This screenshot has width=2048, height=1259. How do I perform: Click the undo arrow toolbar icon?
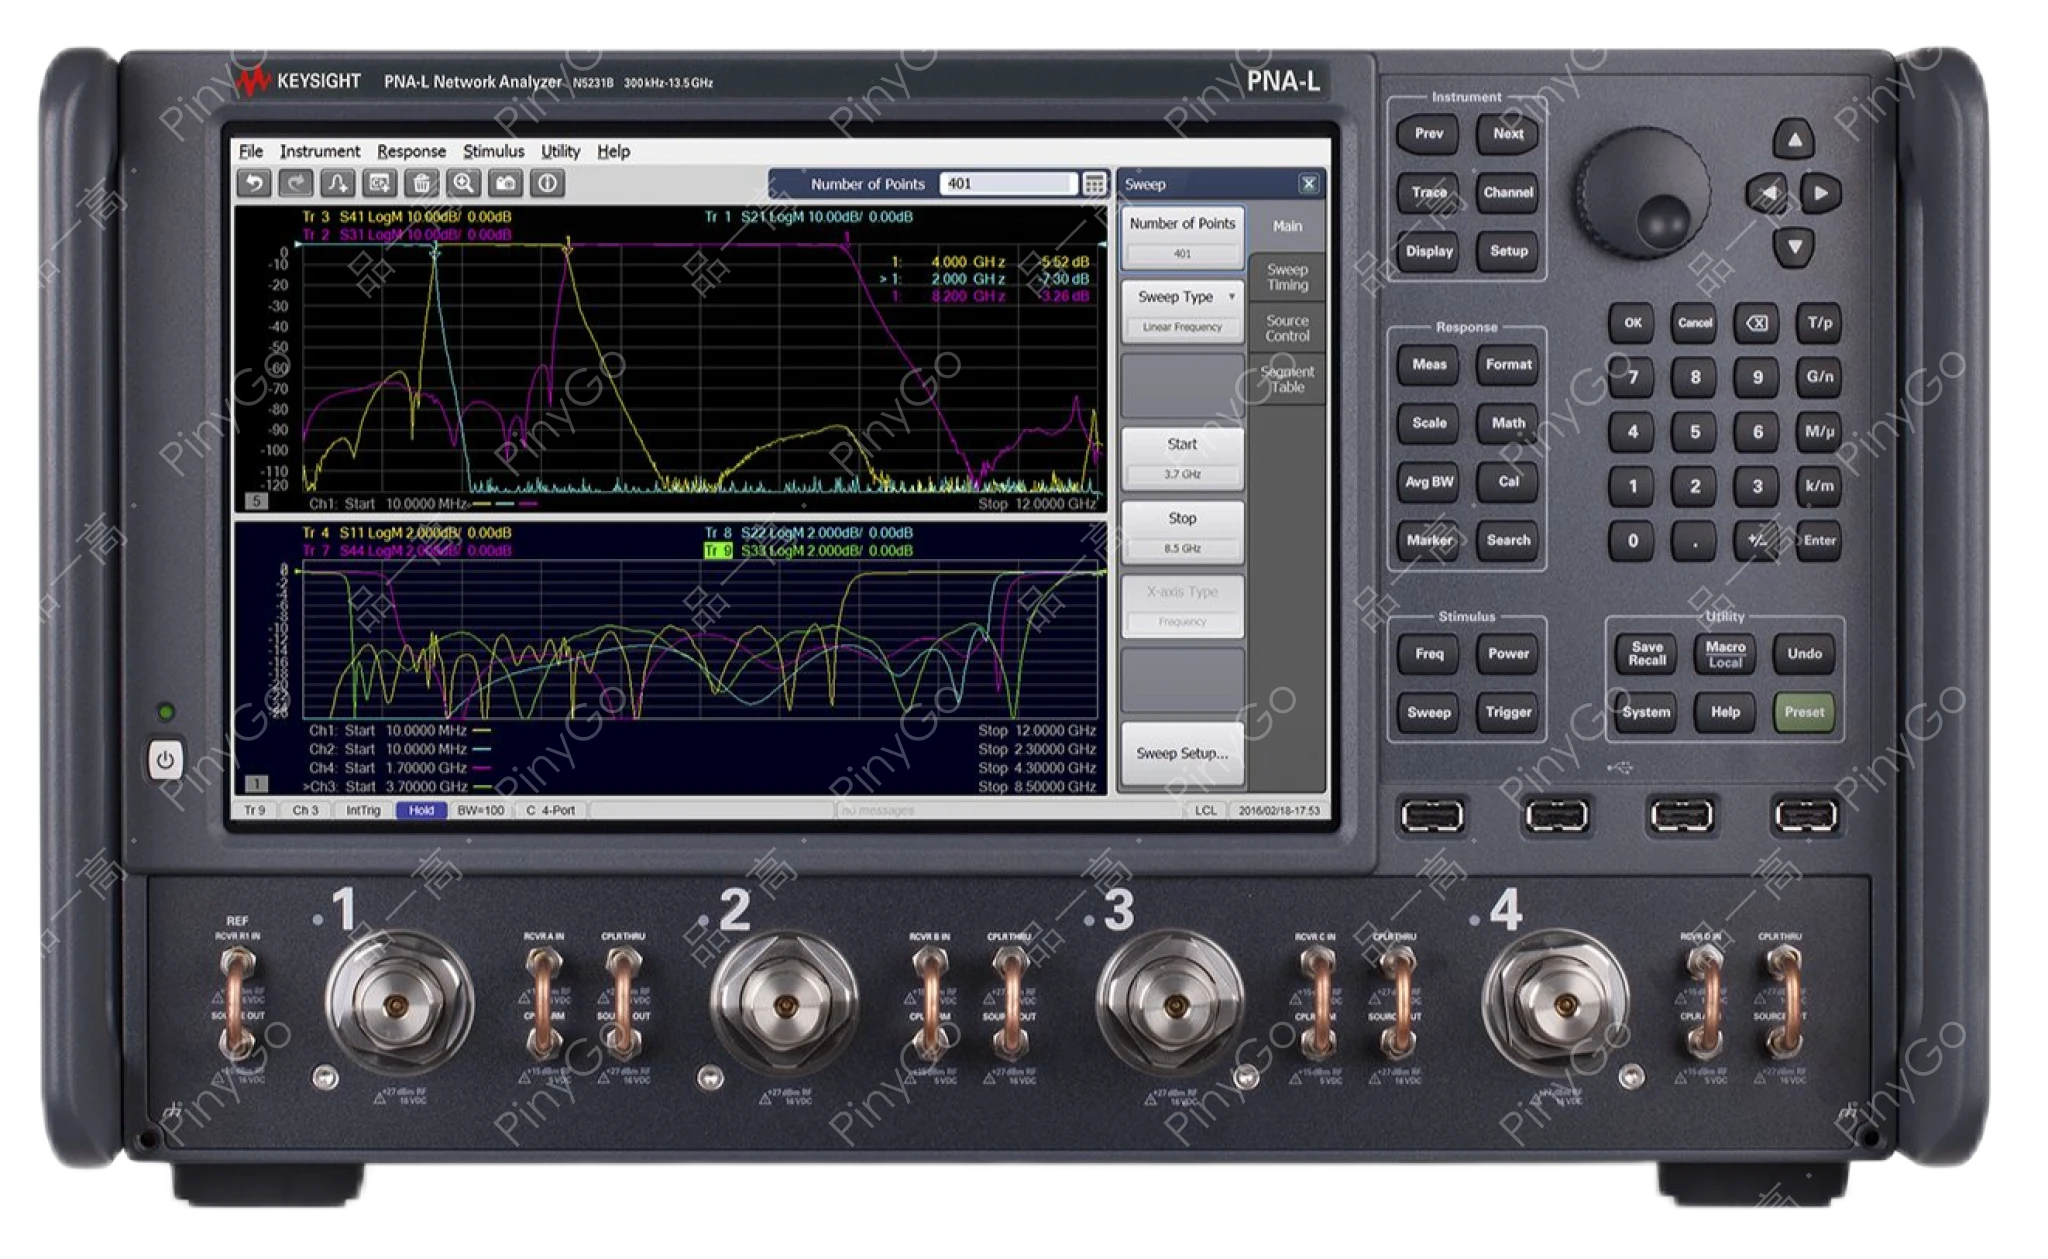click(x=254, y=183)
